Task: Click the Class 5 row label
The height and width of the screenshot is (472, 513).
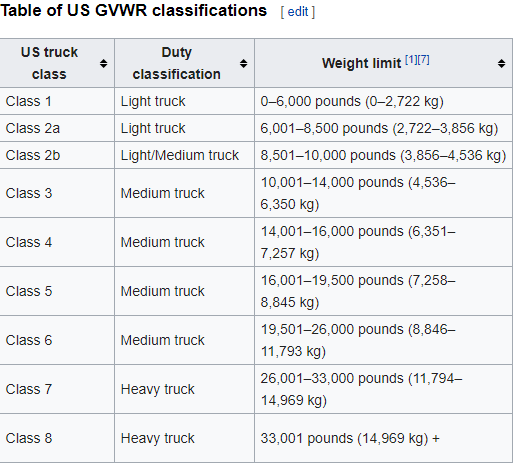Action: coord(29,291)
